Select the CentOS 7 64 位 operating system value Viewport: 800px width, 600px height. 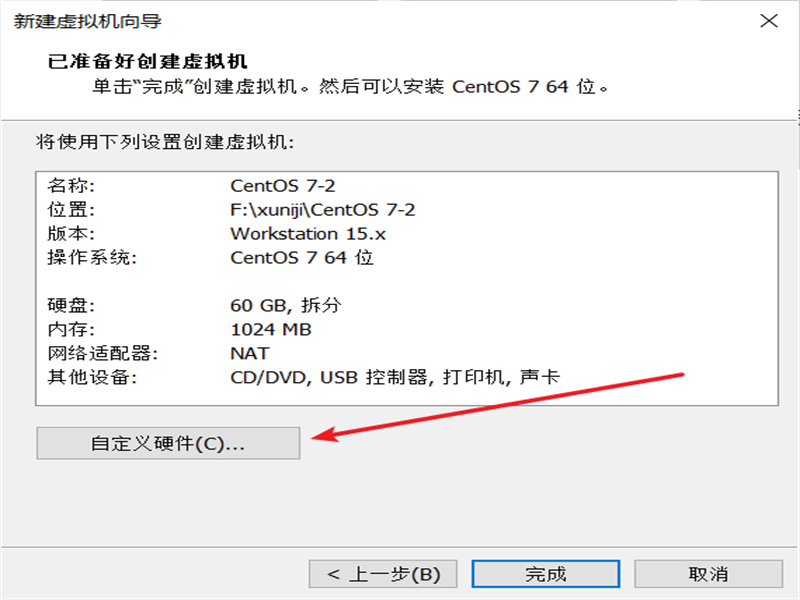(302, 258)
